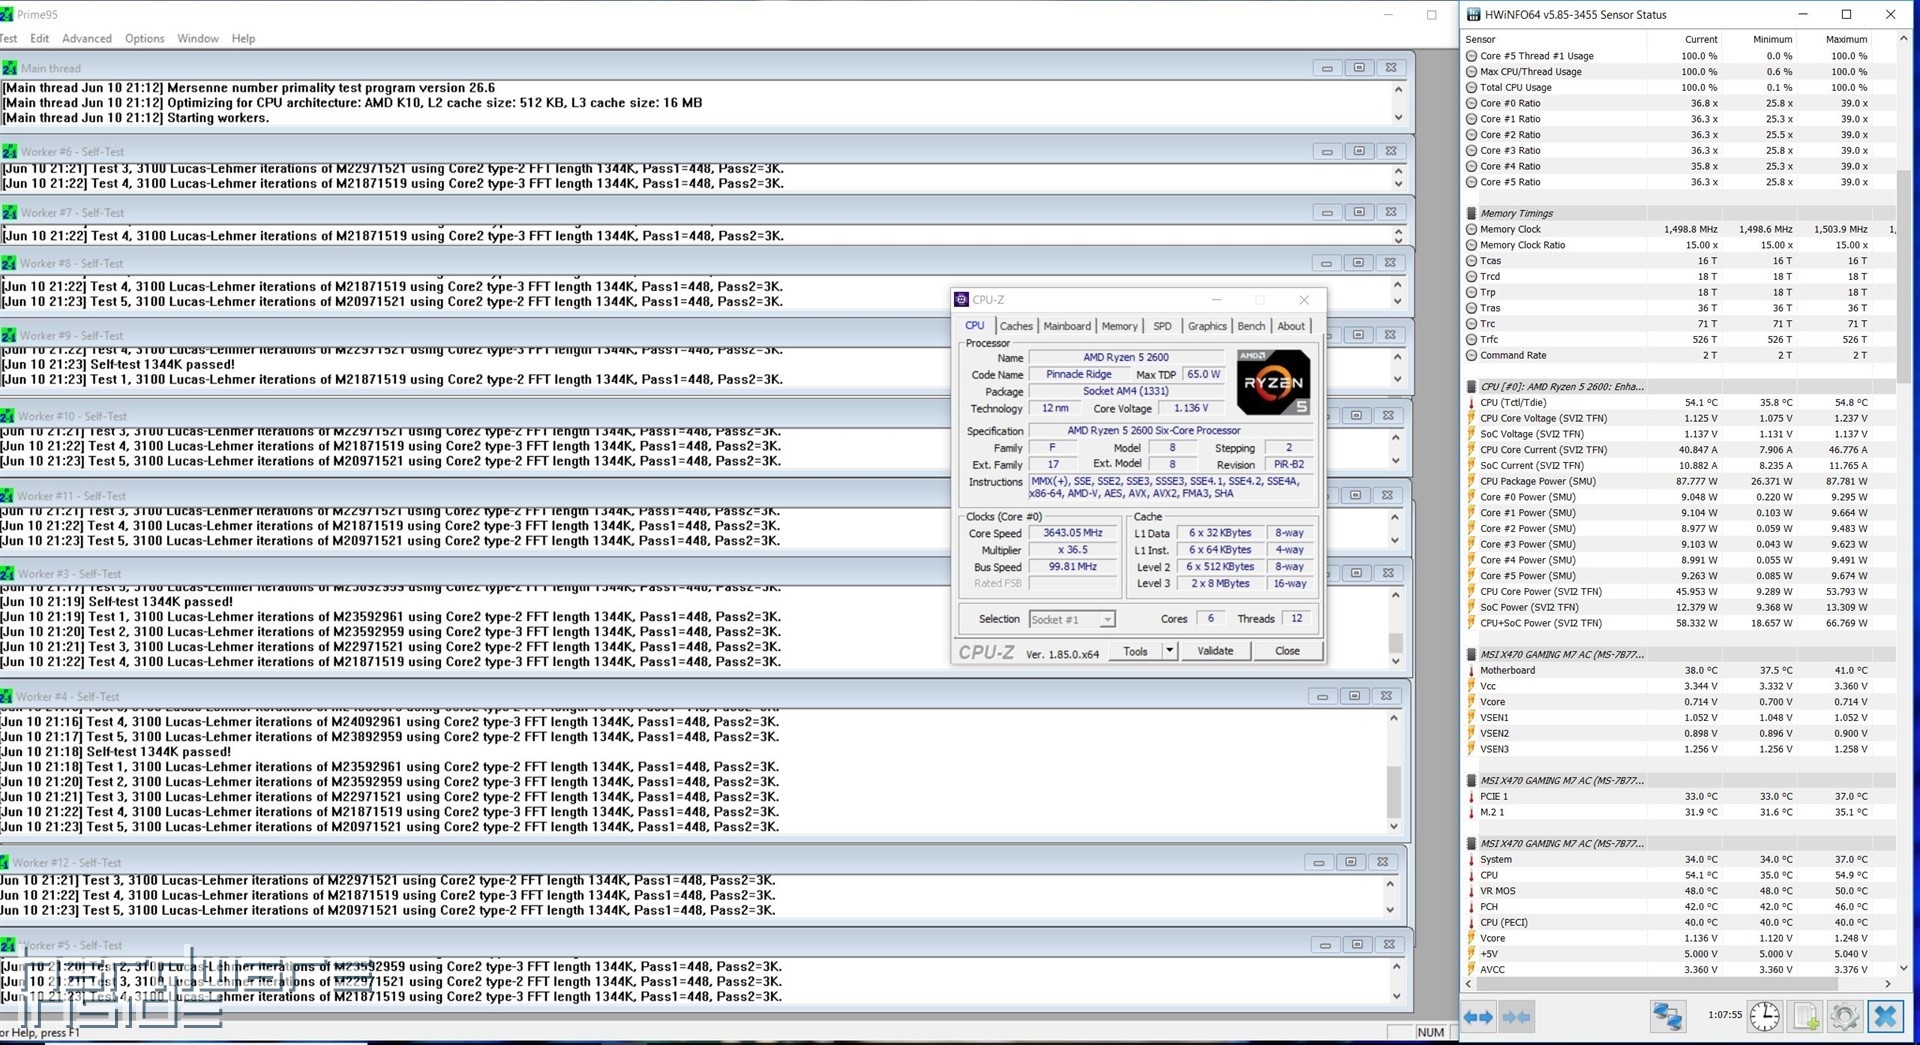Click the Close button in CPU-Z
The width and height of the screenshot is (1920, 1045).
click(1287, 651)
